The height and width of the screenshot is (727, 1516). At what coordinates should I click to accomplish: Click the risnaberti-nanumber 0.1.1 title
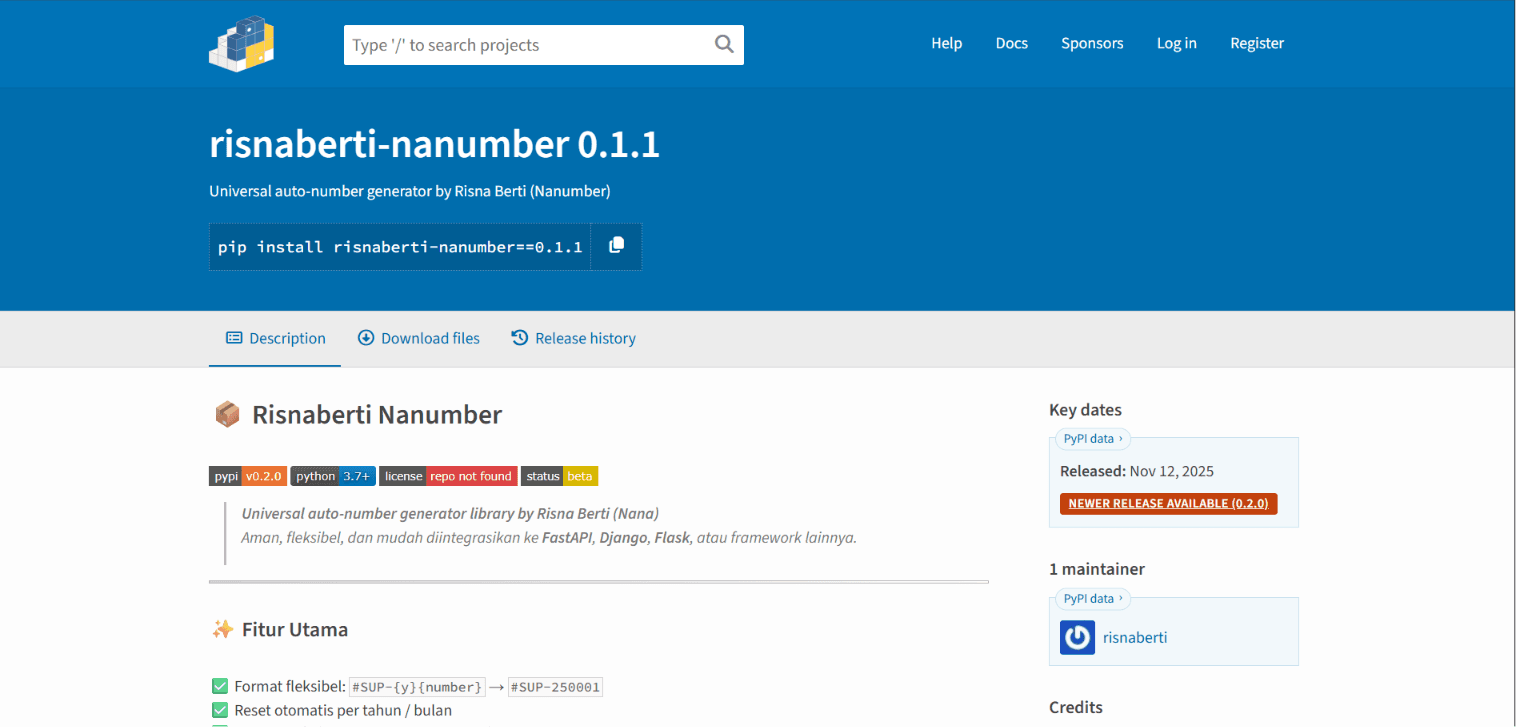(x=434, y=145)
